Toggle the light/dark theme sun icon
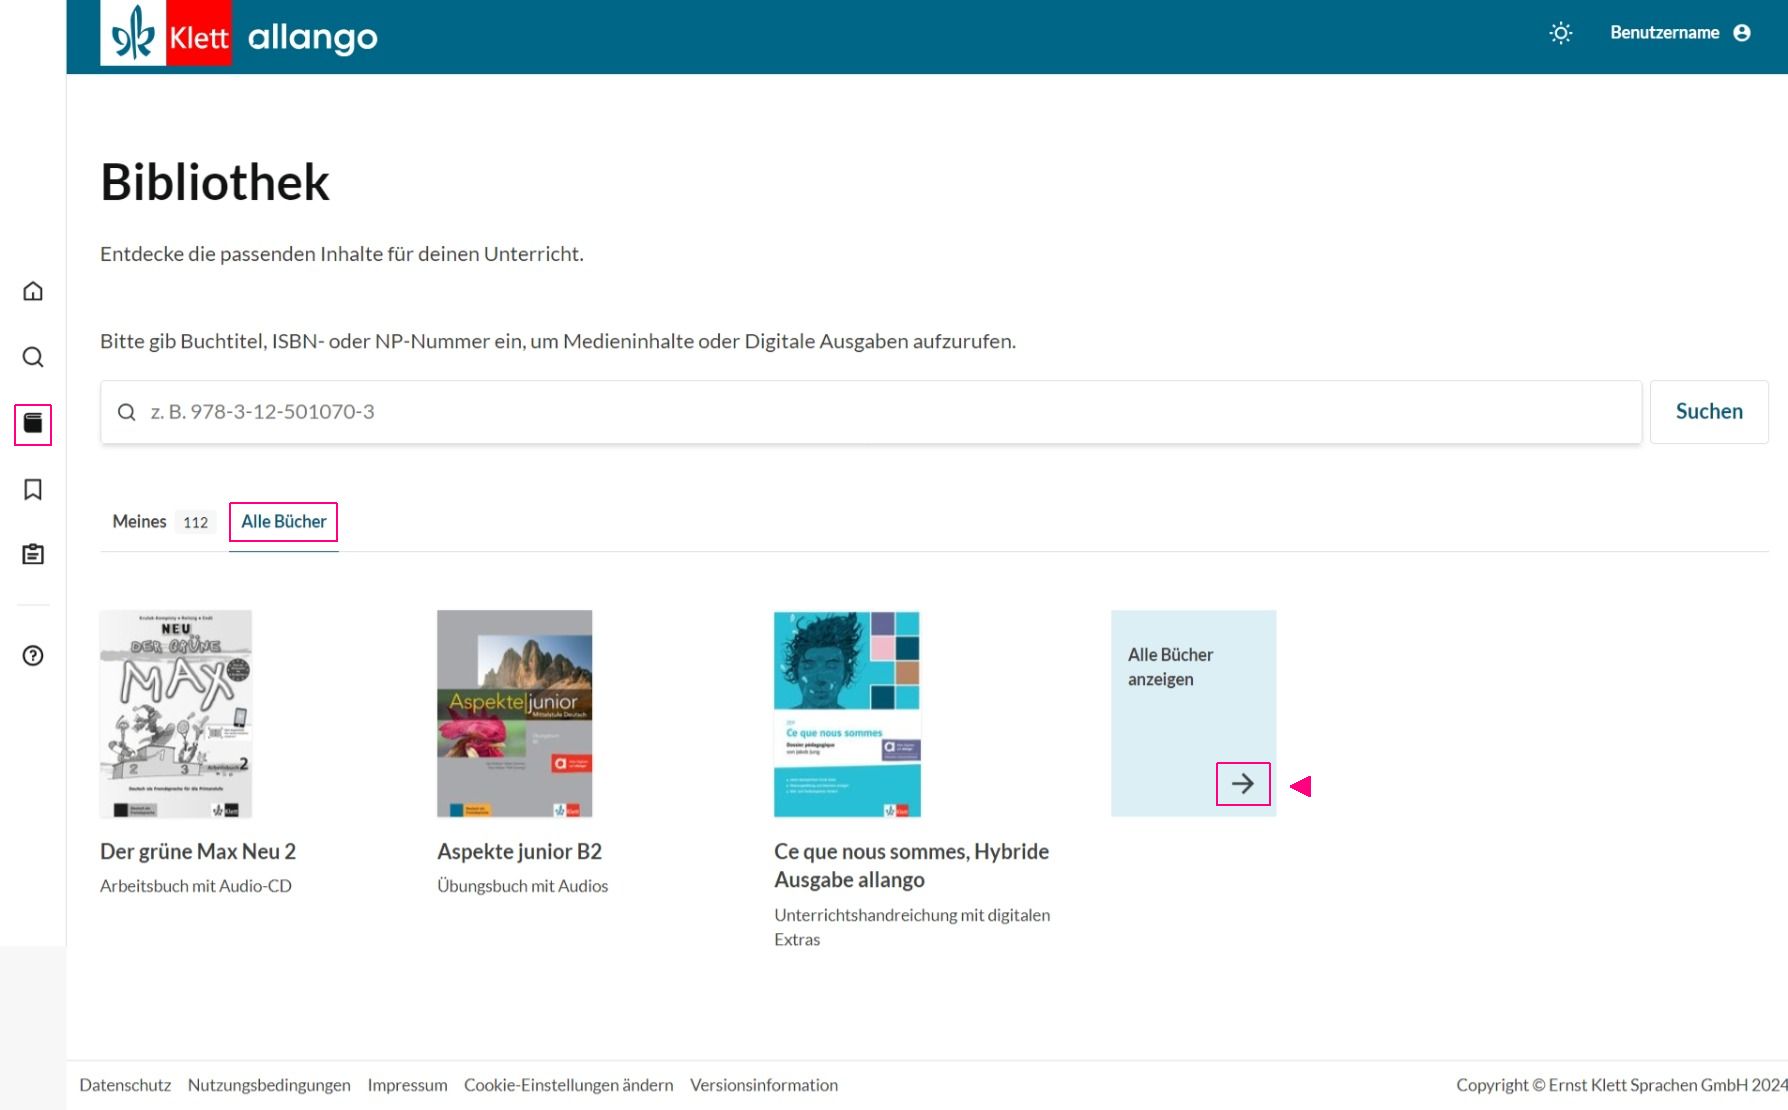This screenshot has width=1788, height=1110. pos(1560,33)
